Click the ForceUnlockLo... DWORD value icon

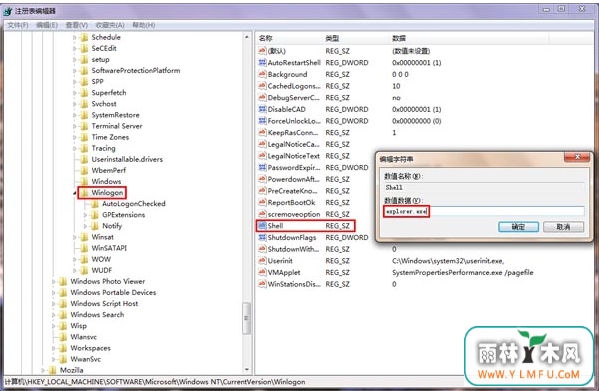tap(262, 121)
